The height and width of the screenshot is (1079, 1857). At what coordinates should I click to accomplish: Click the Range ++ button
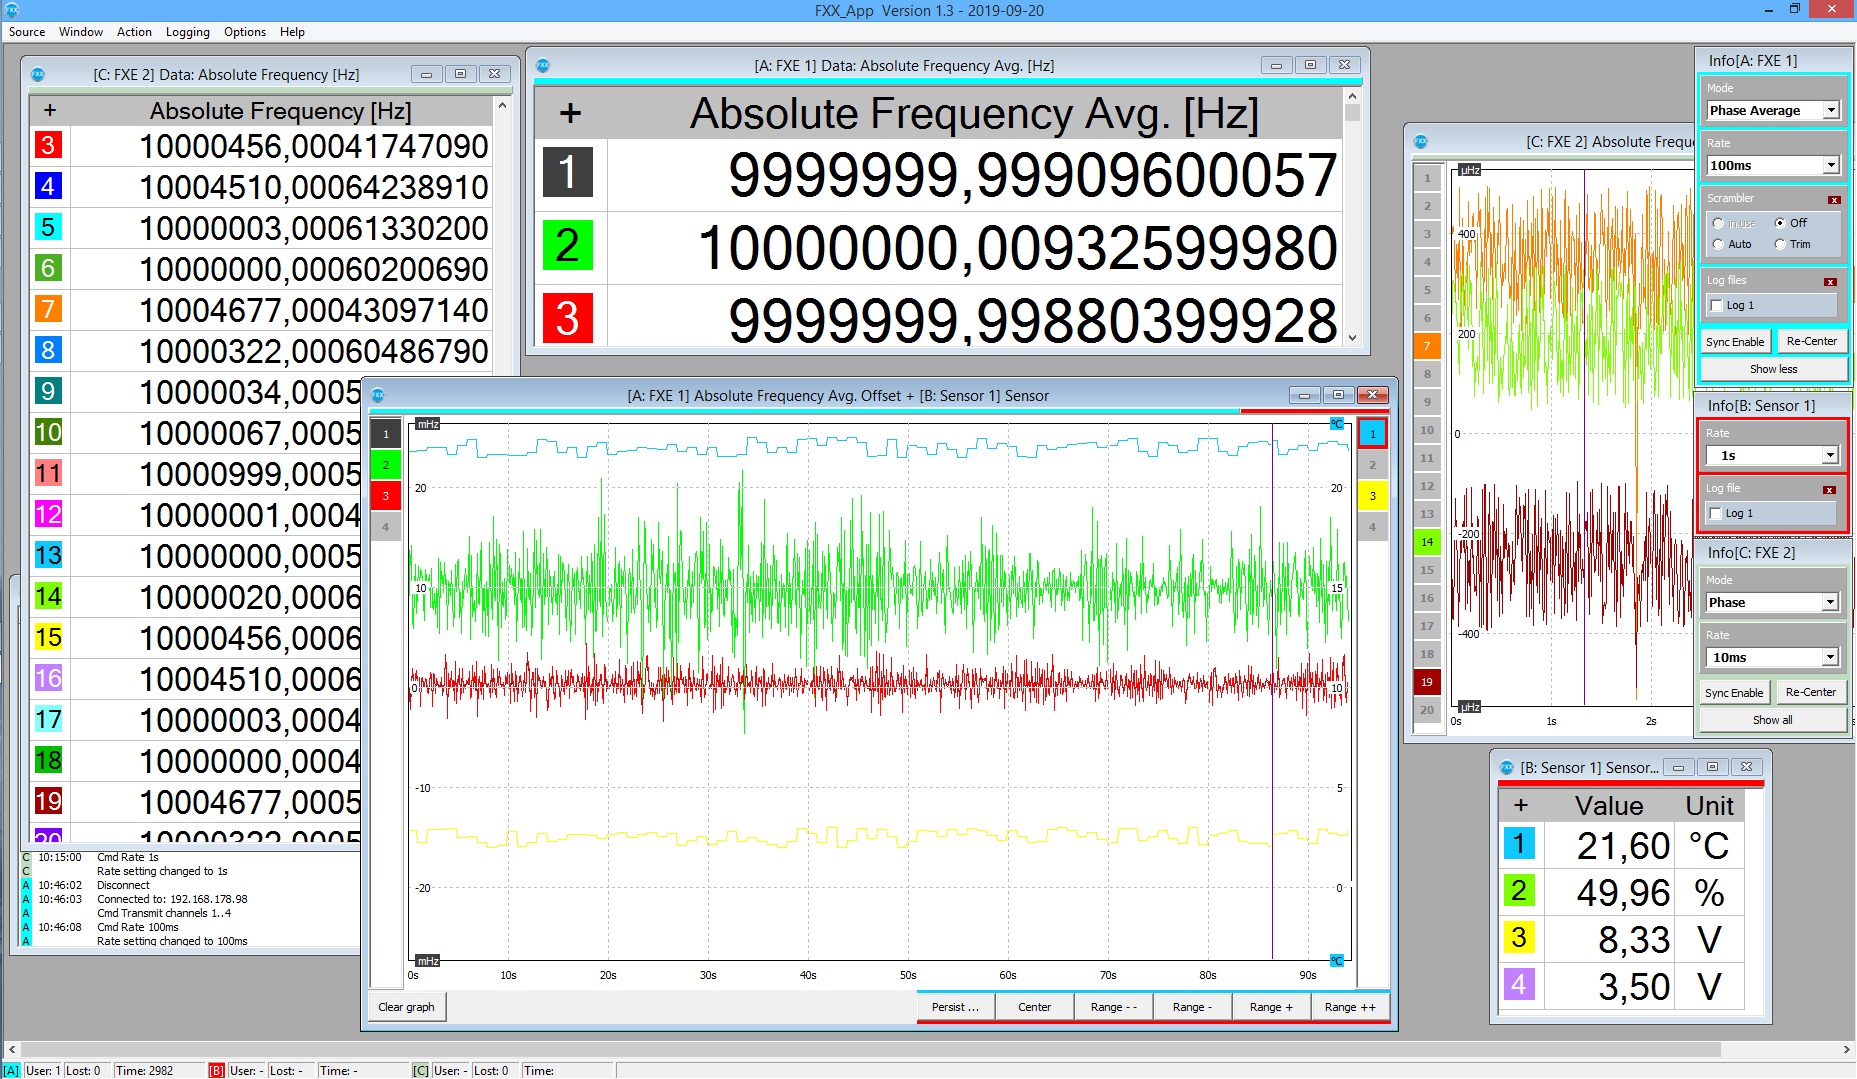(1350, 1007)
